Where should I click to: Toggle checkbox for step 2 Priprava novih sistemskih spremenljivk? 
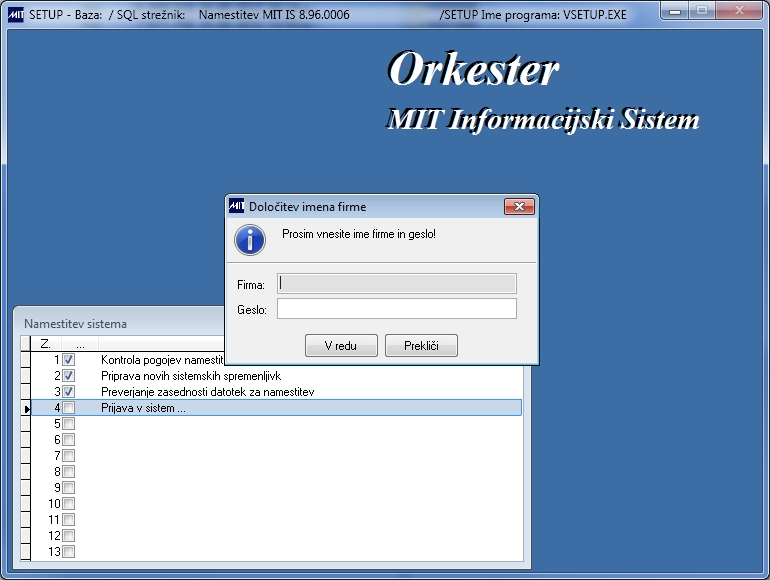click(69, 376)
